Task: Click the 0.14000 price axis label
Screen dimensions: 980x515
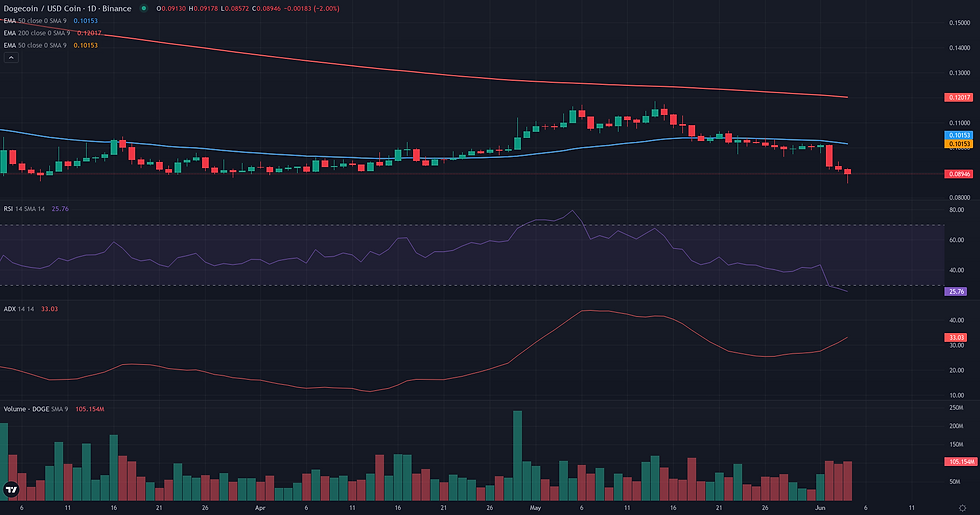Action: 959,48
